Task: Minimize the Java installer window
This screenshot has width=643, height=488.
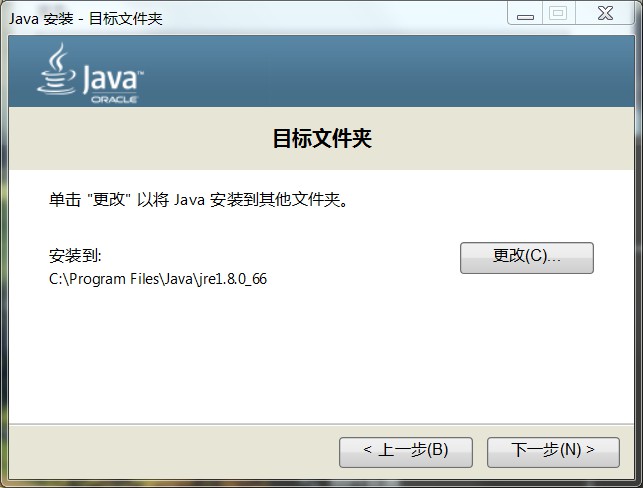Action: point(526,13)
